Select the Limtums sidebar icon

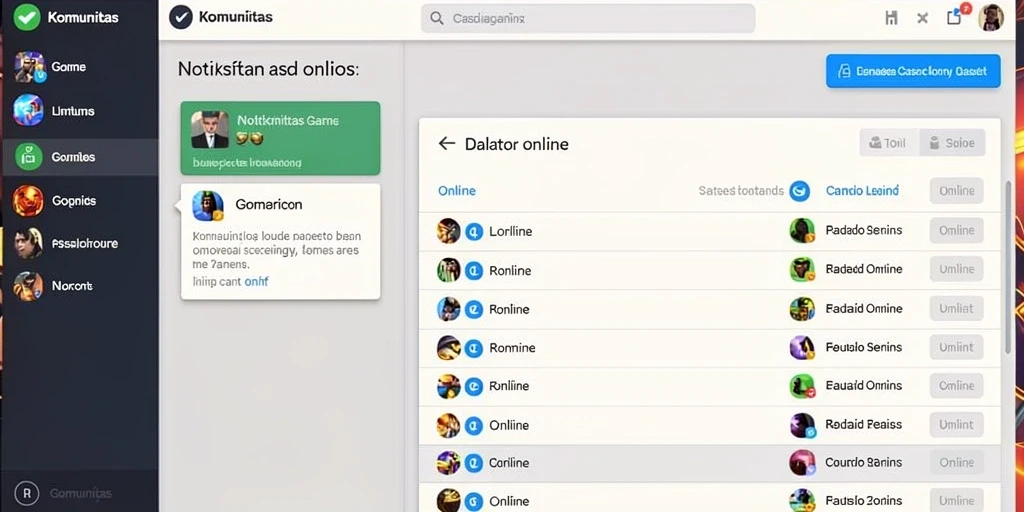tap(29, 110)
